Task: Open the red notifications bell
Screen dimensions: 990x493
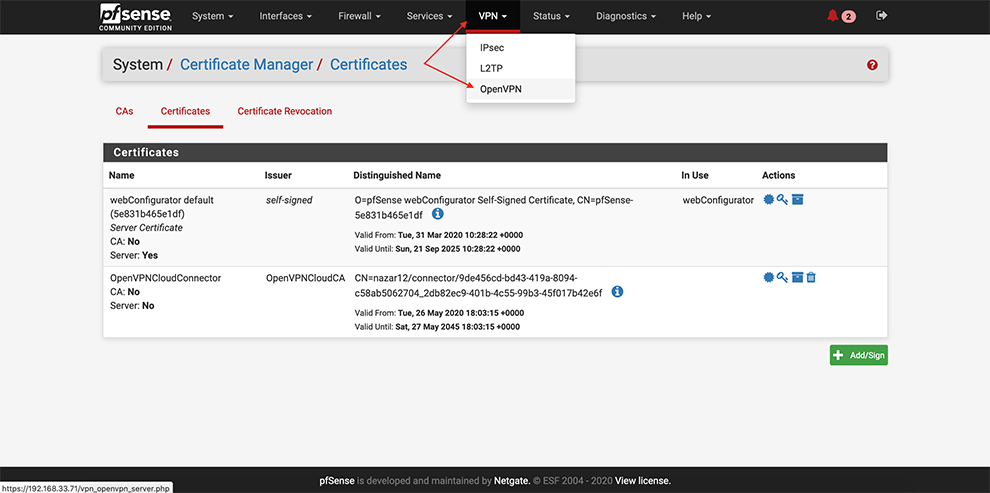Action: pos(833,16)
